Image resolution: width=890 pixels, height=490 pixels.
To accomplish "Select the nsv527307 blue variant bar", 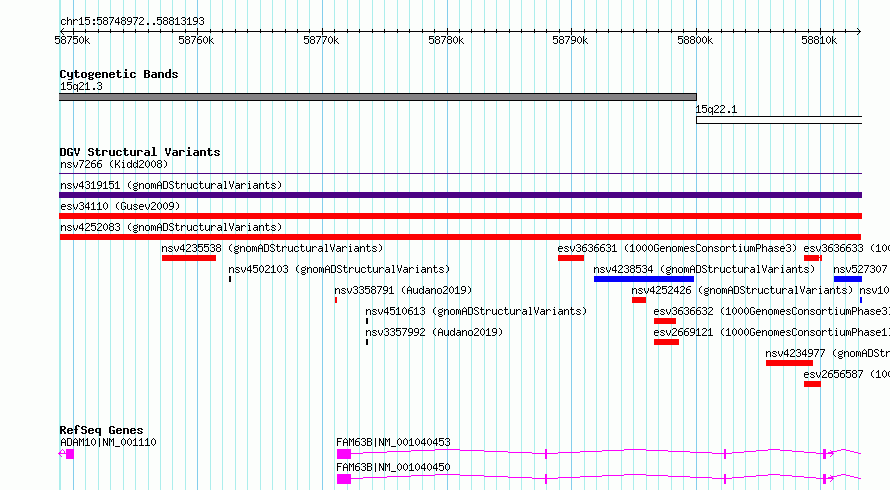I will point(847,279).
